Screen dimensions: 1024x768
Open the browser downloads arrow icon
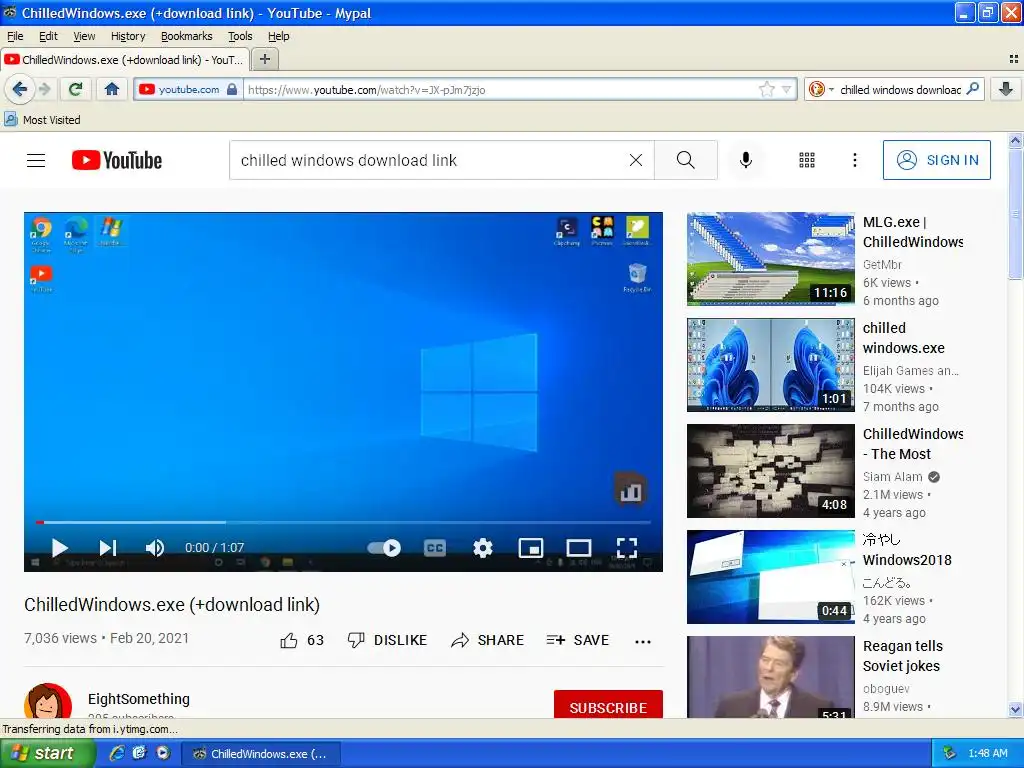(x=1006, y=89)
